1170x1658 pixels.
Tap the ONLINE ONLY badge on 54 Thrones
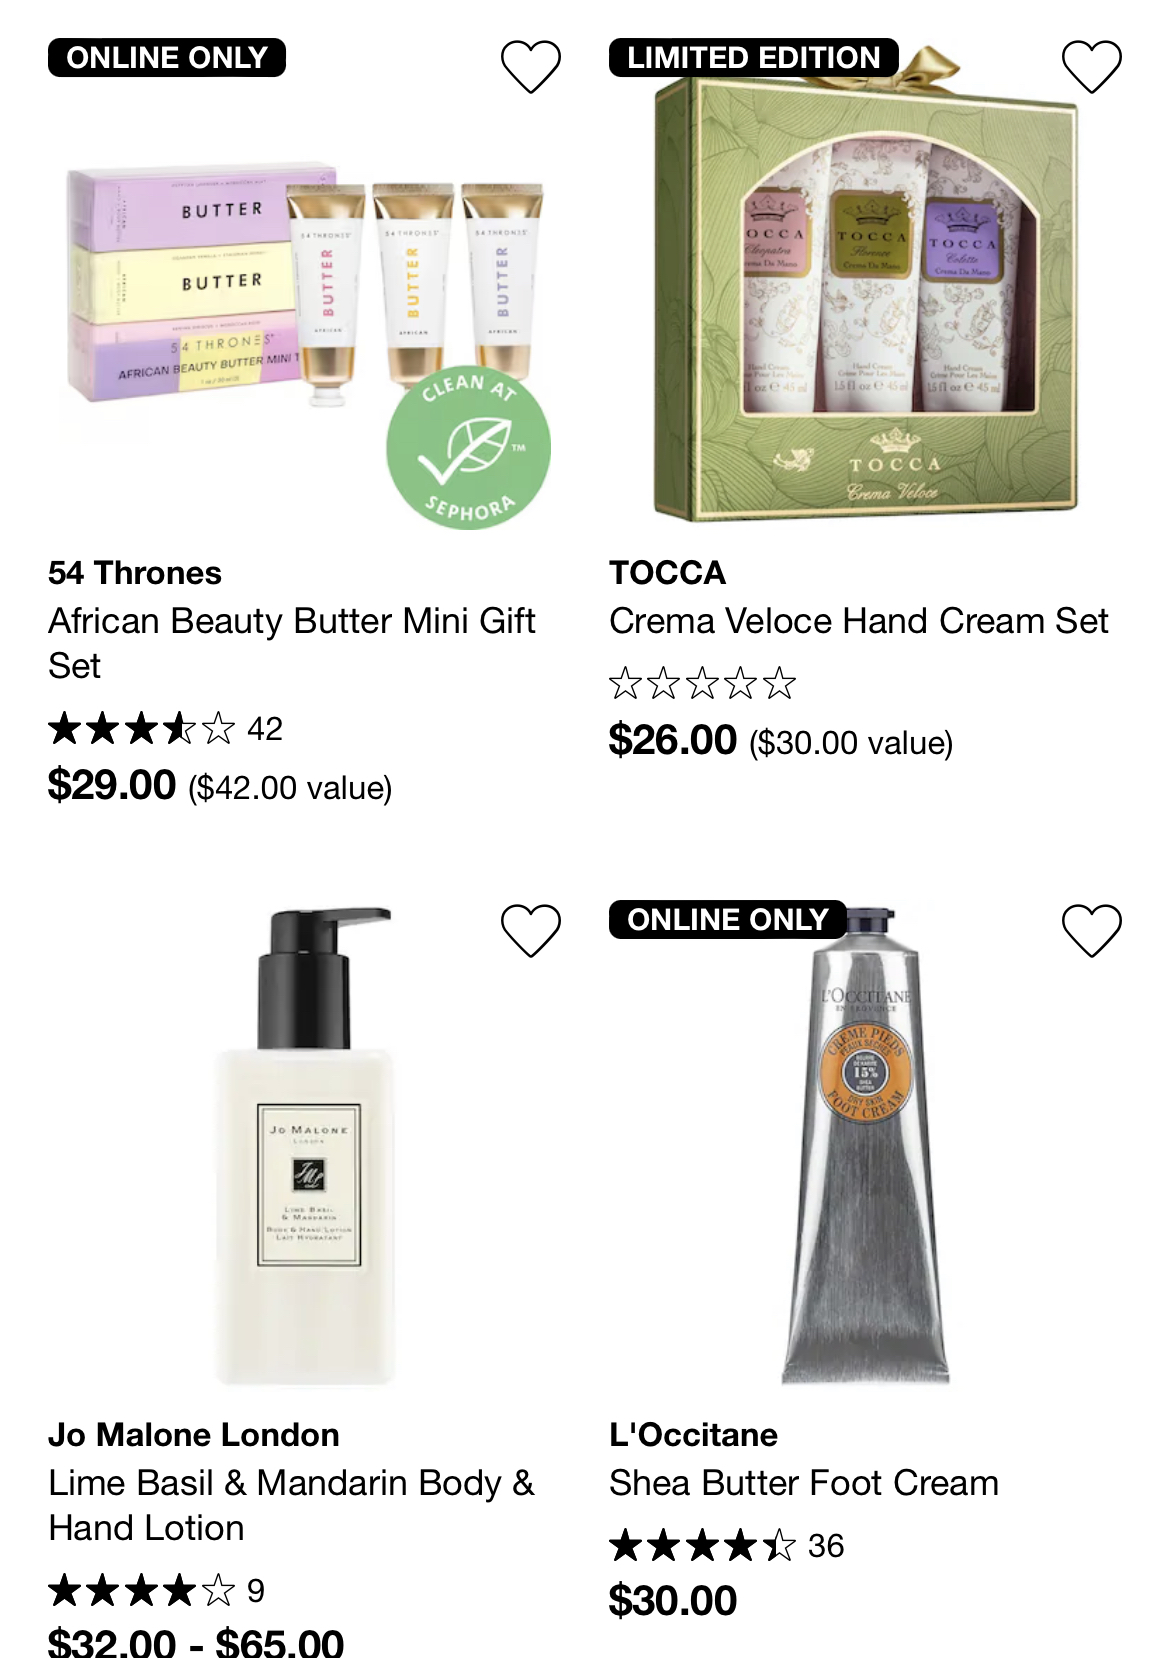167,58
